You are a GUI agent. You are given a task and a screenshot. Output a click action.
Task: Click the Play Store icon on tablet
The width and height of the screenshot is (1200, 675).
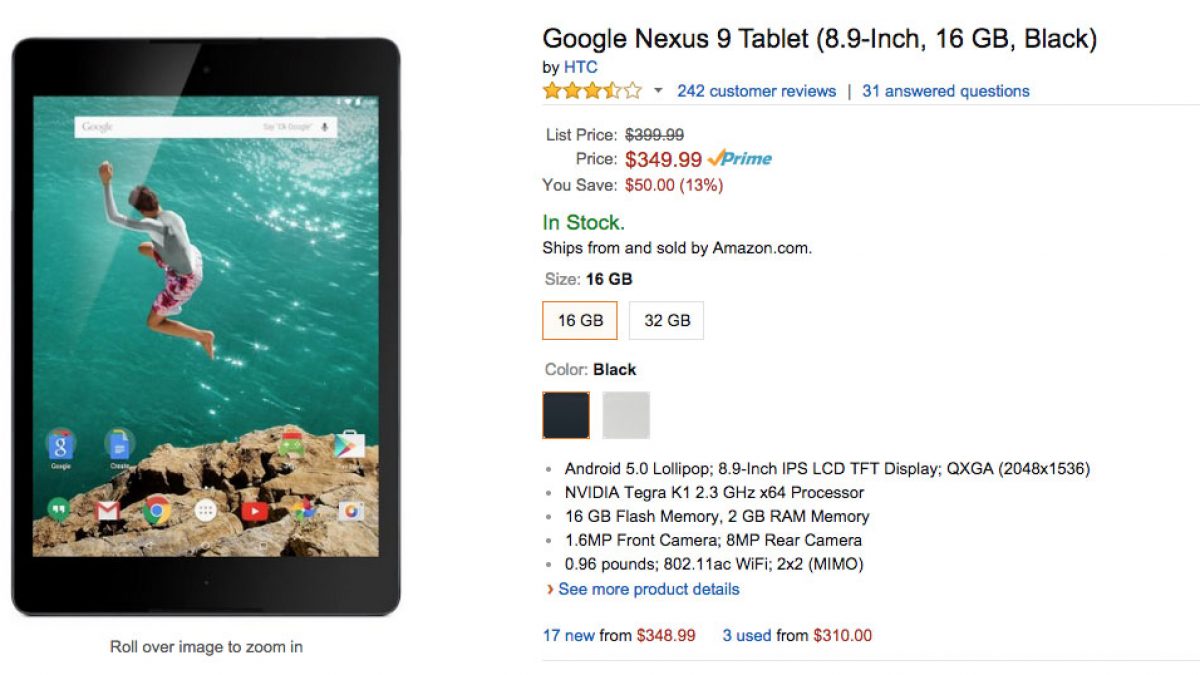pos(349,445)
